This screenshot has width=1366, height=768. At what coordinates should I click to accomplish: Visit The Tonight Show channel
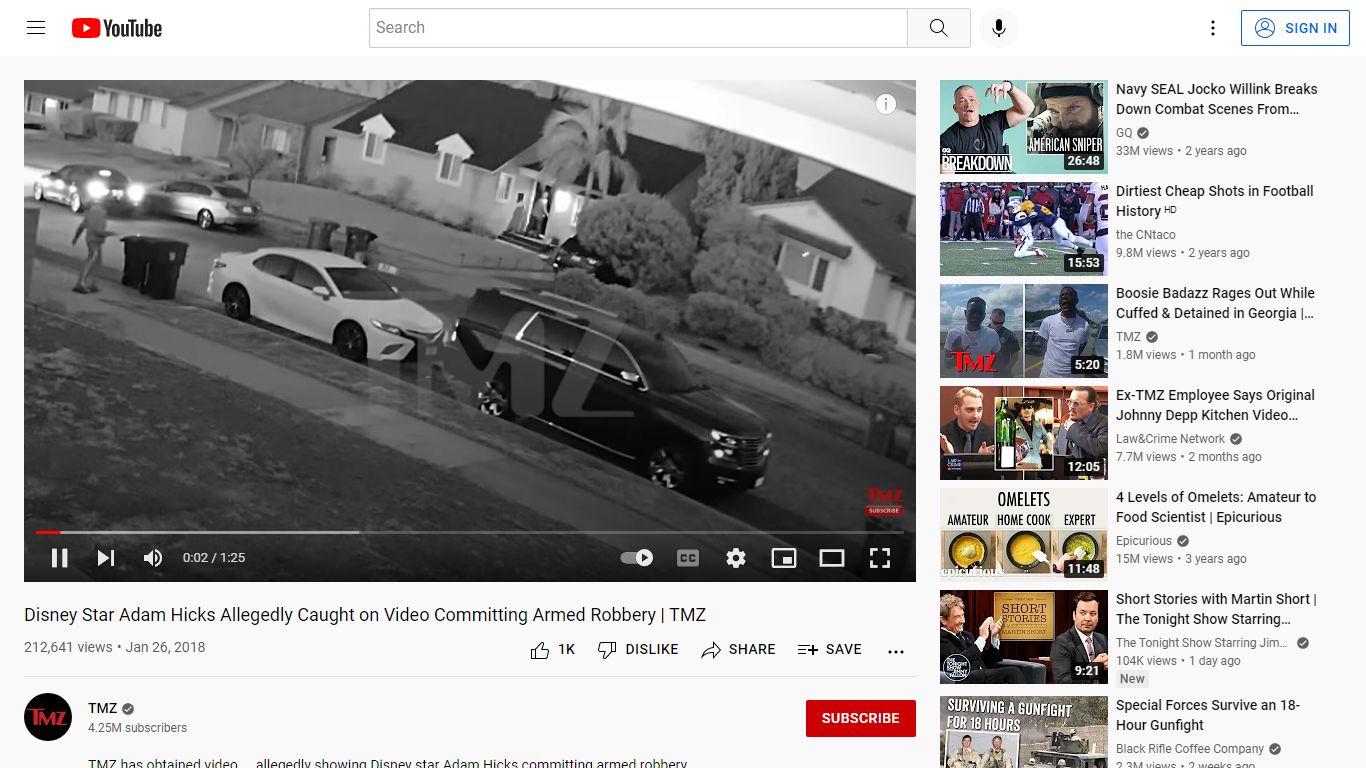point(1202,643)
